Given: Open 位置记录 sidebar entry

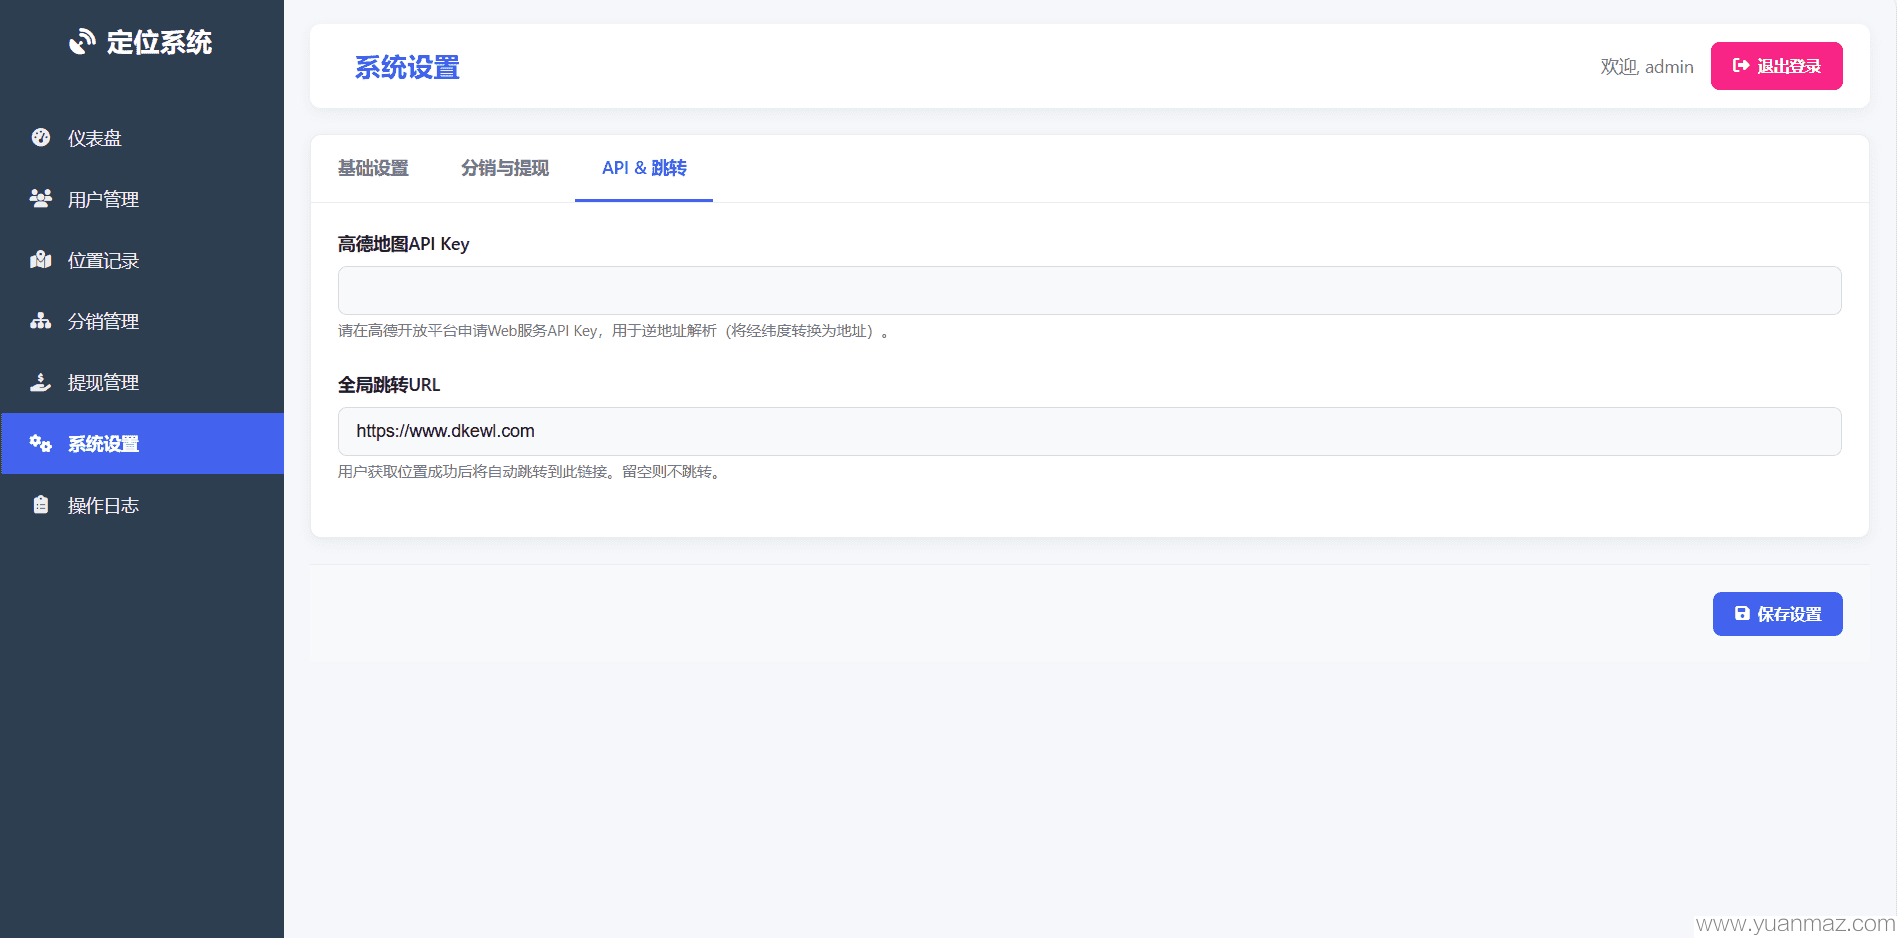Looking at the screenshot, I should point(142,260).
